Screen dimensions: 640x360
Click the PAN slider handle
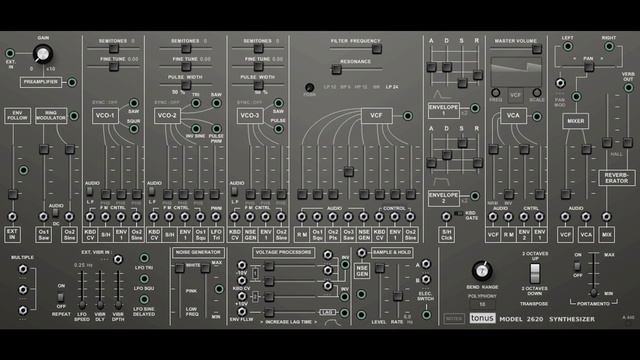click(x=589, y=67)
